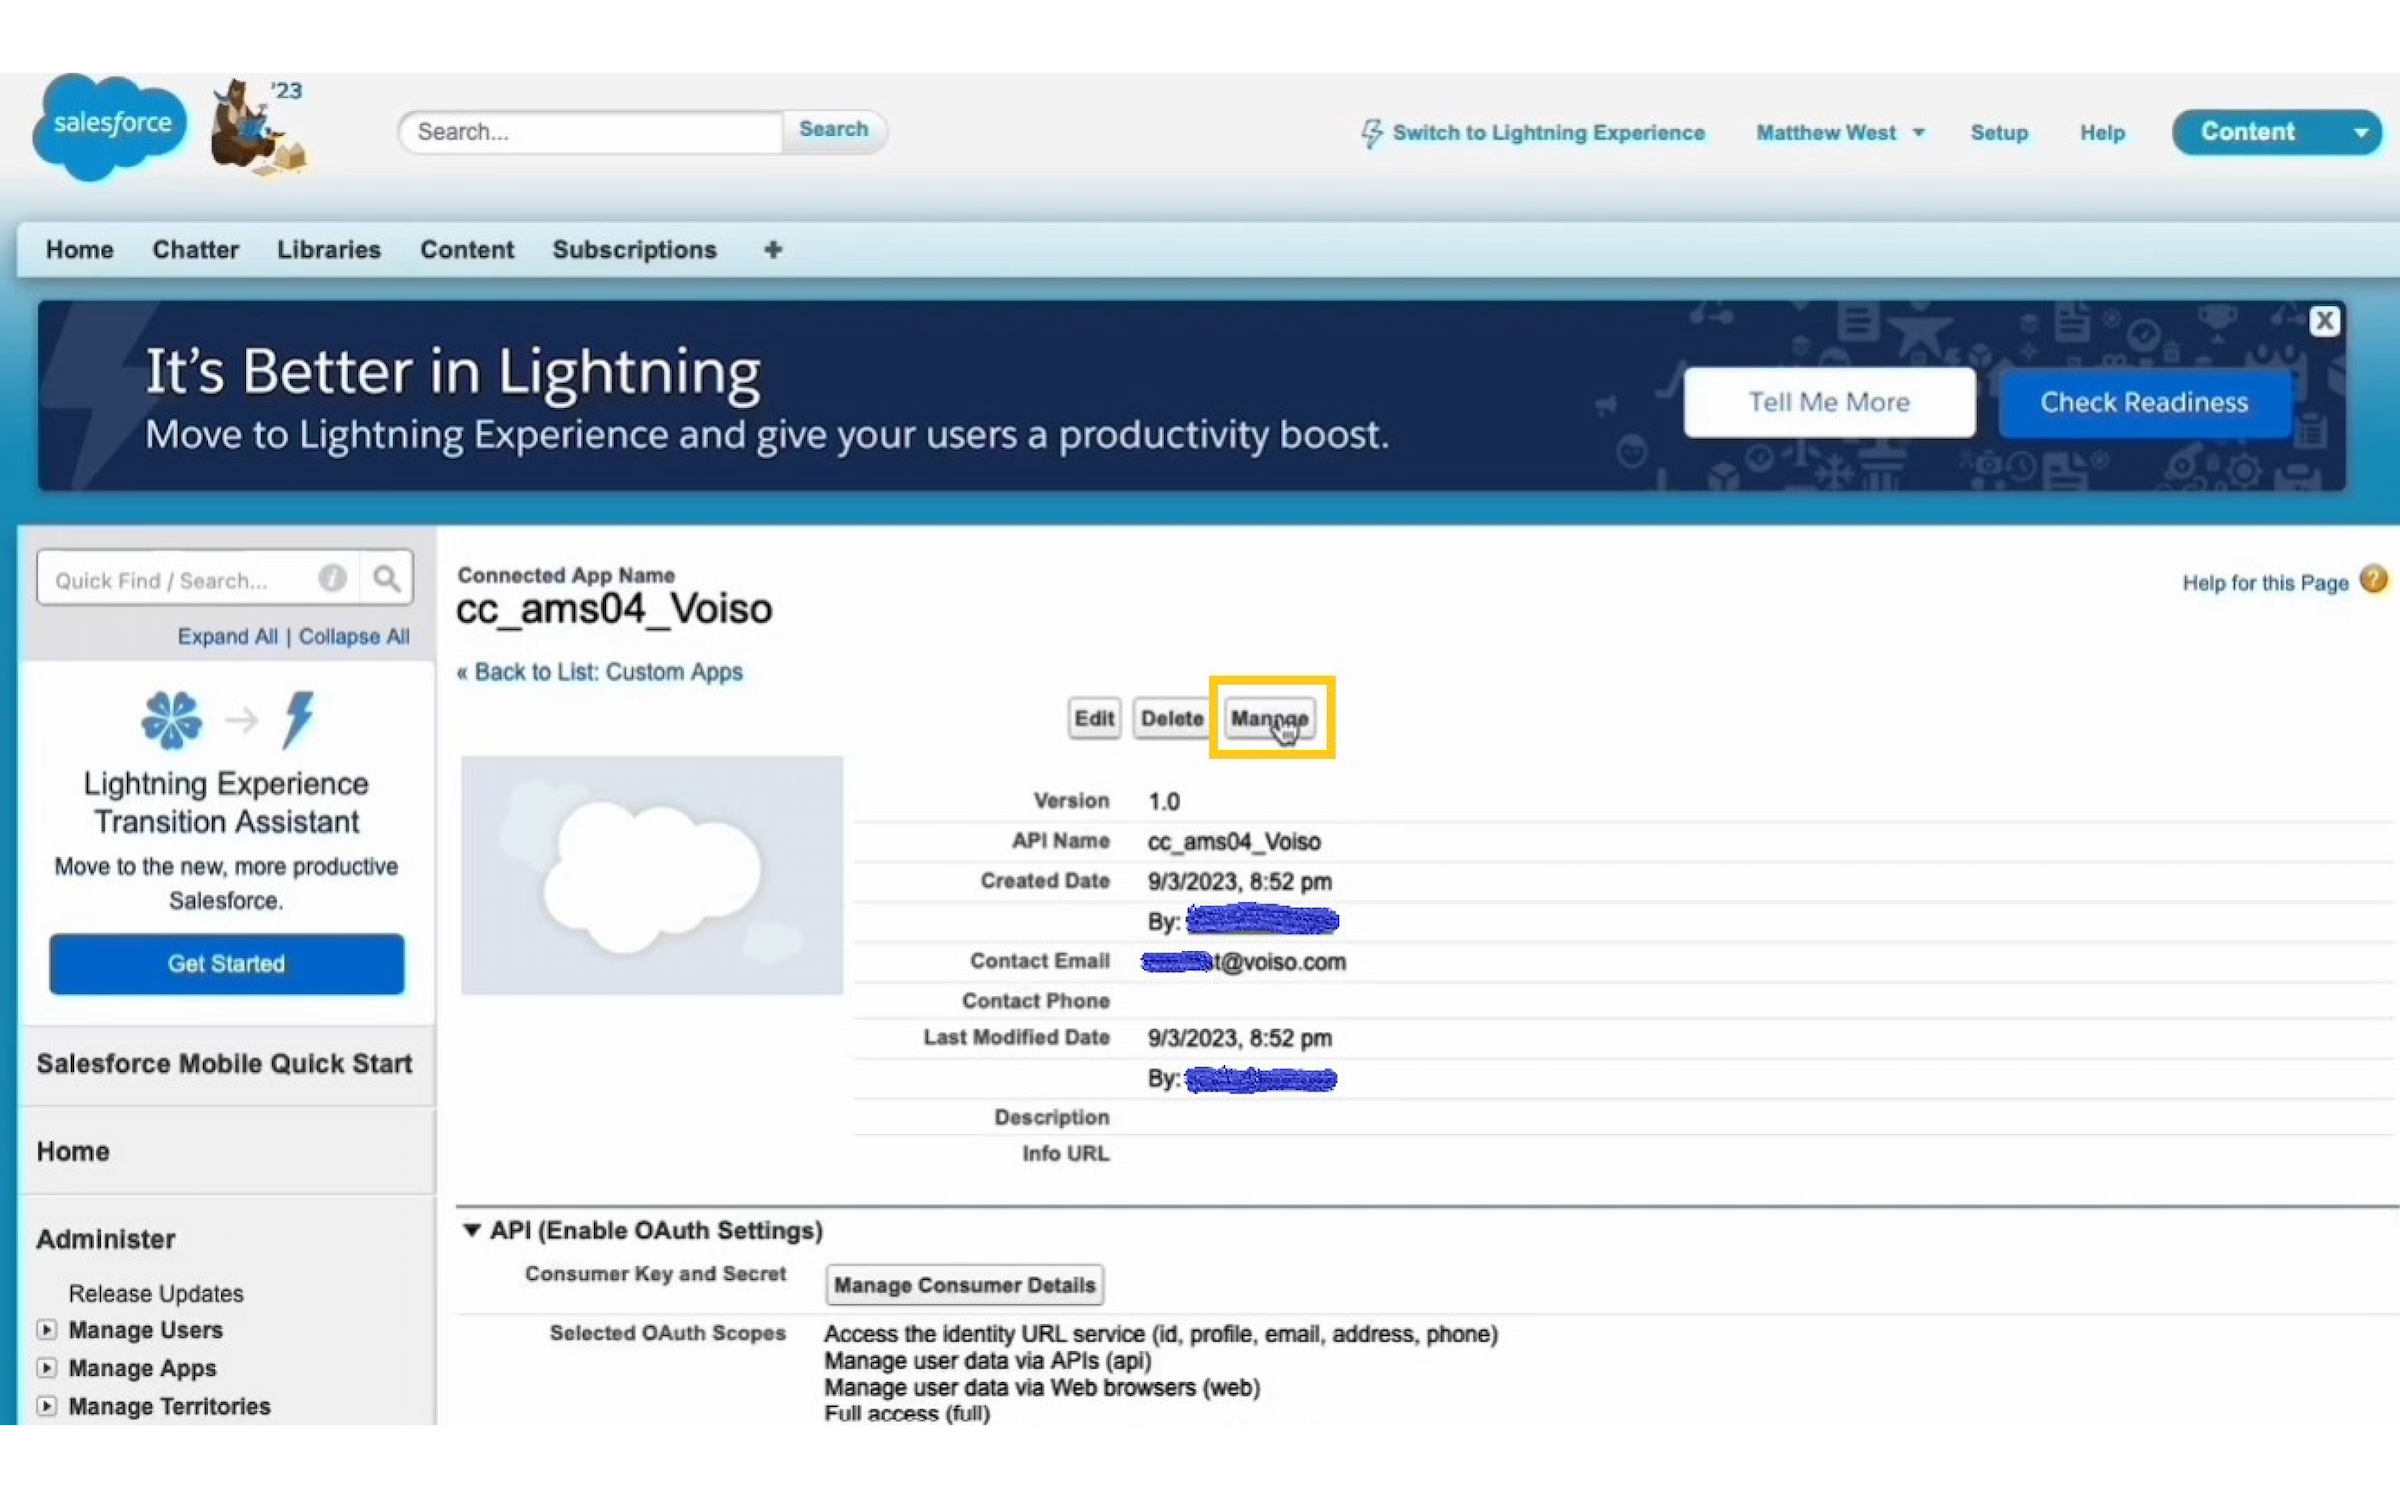Open the Help link in header
The width and height of the screenshot is (2400, 1498).
tap(2102, 133)
